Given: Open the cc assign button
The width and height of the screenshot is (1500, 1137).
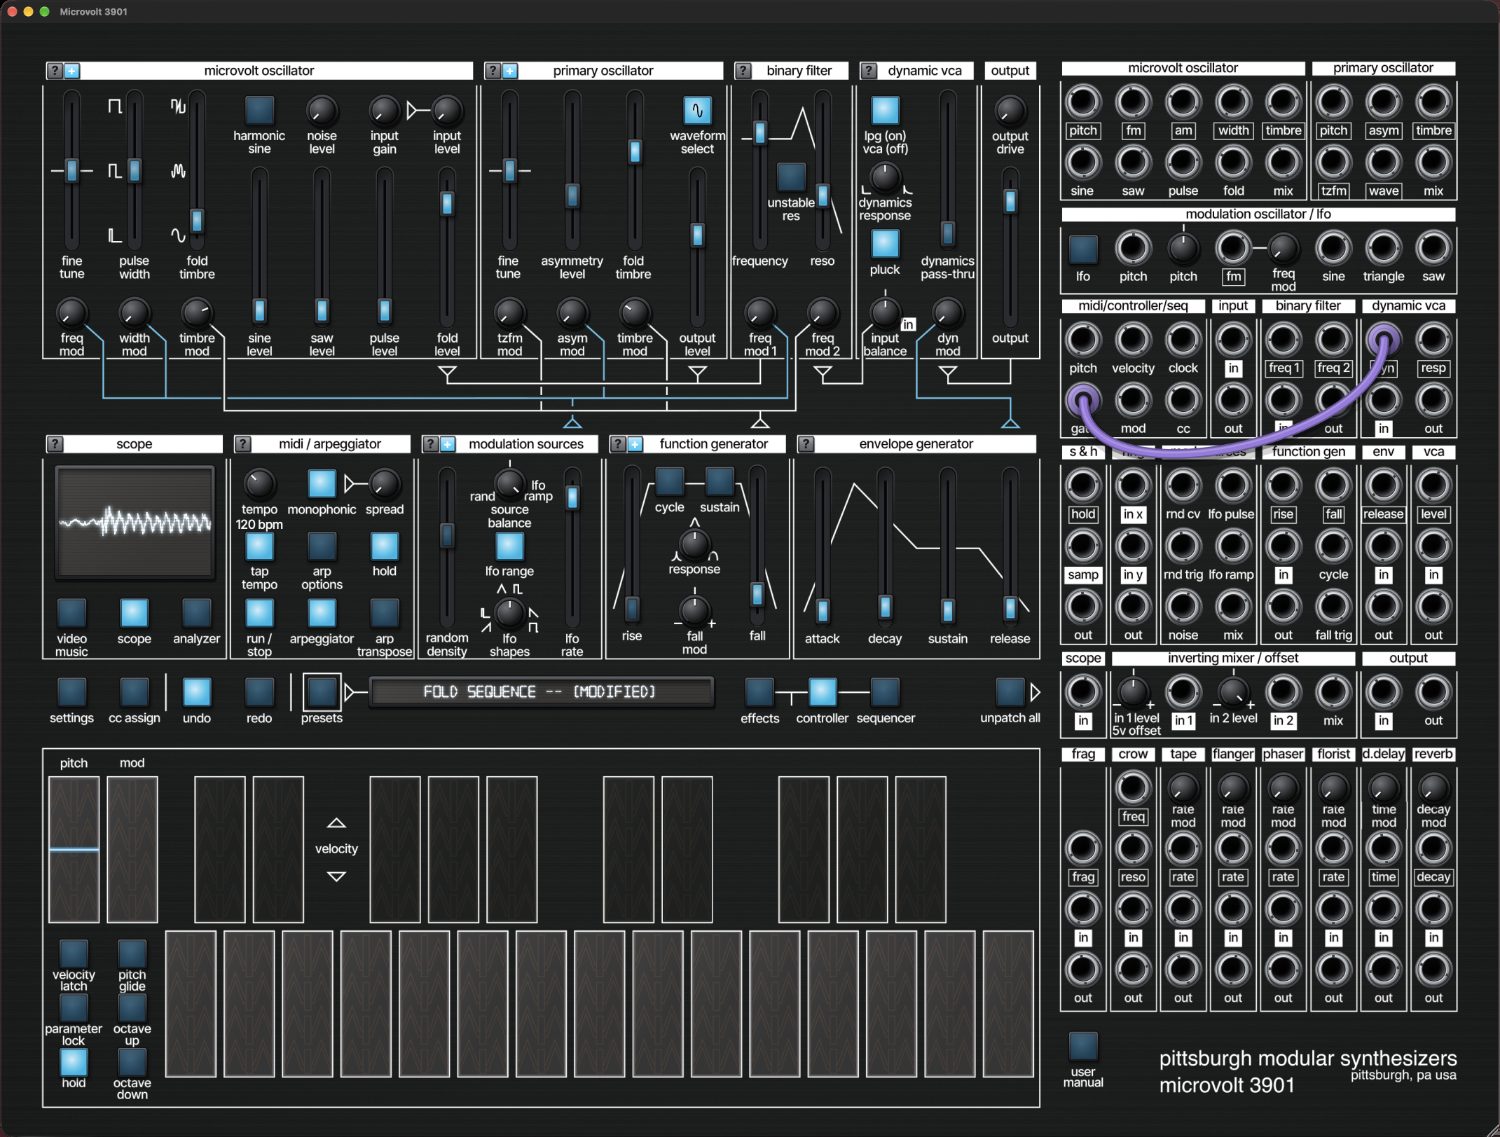Looking at the screenshot, I should pos(134,692).
